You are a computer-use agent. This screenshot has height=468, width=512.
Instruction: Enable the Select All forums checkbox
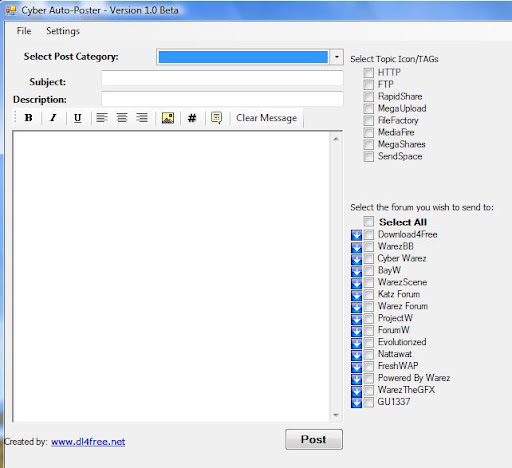[369, 222]
